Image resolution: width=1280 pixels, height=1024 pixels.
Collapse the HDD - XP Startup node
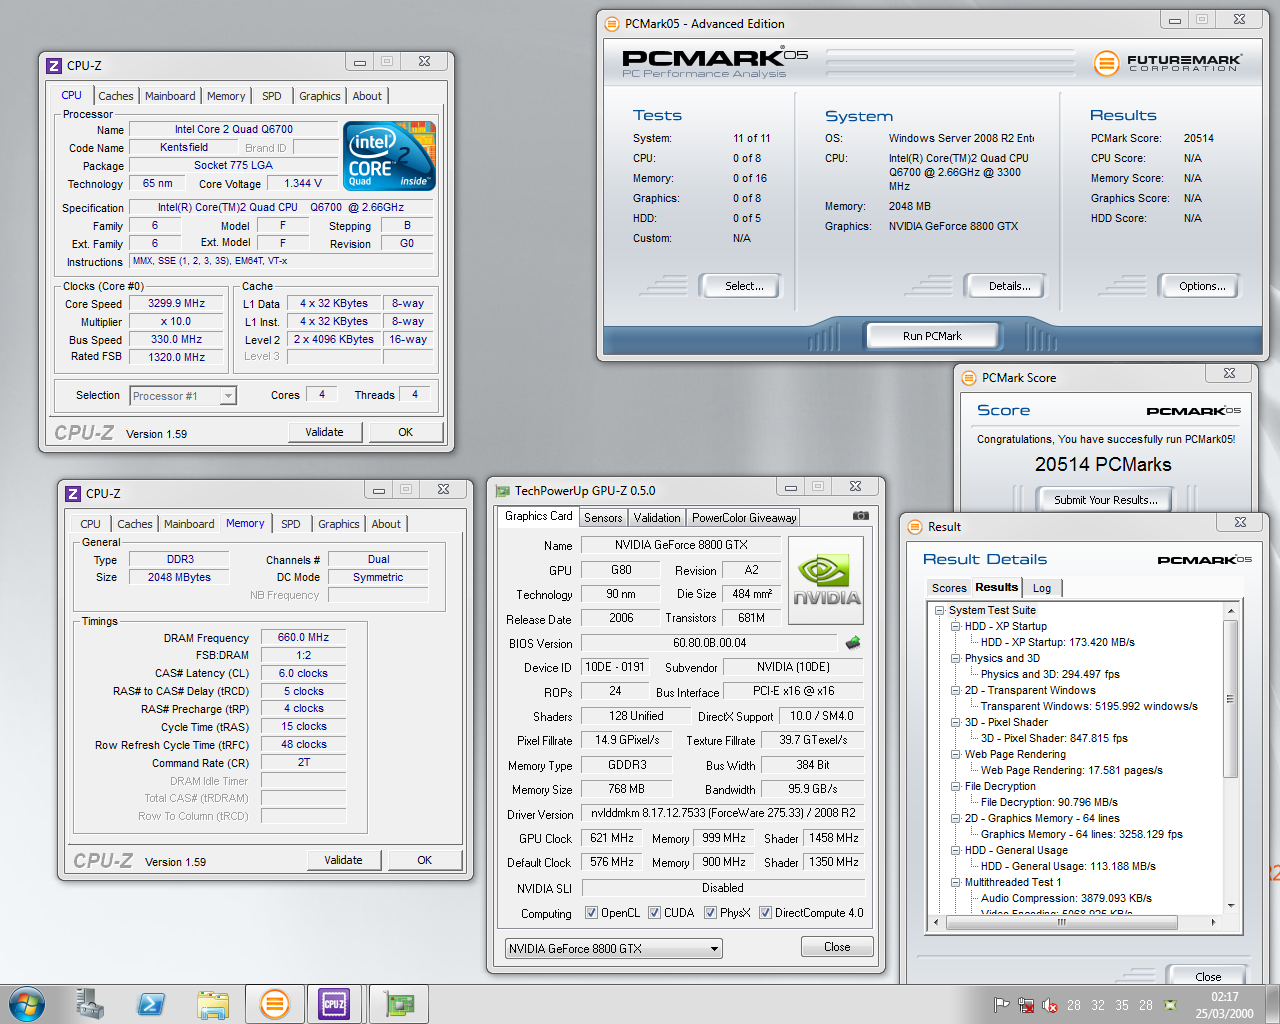coord(955,627)
